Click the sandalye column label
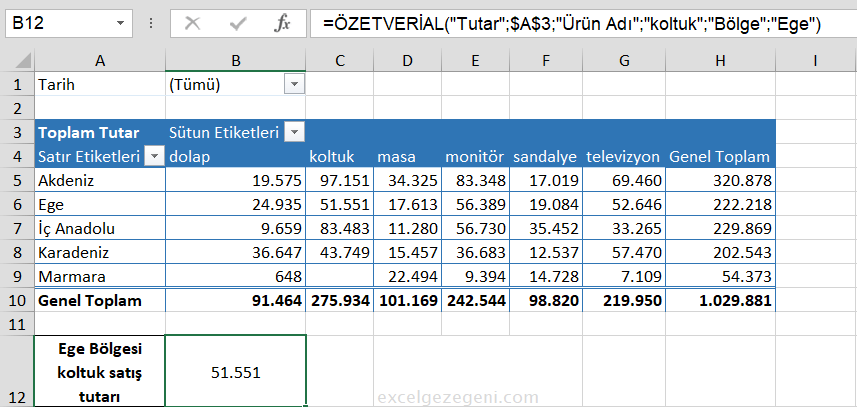 pyautogui.click(x=546, y=157)
